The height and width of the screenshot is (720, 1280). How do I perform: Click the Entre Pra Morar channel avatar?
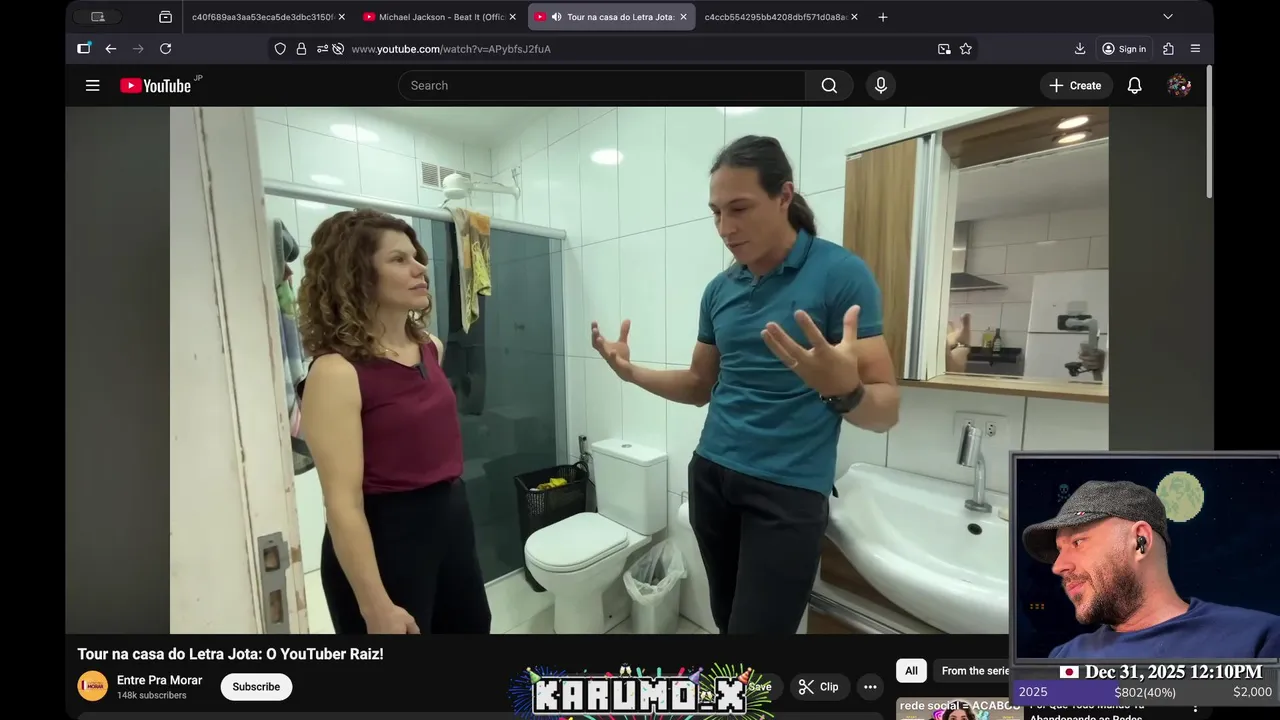click(x=92, y=686)
